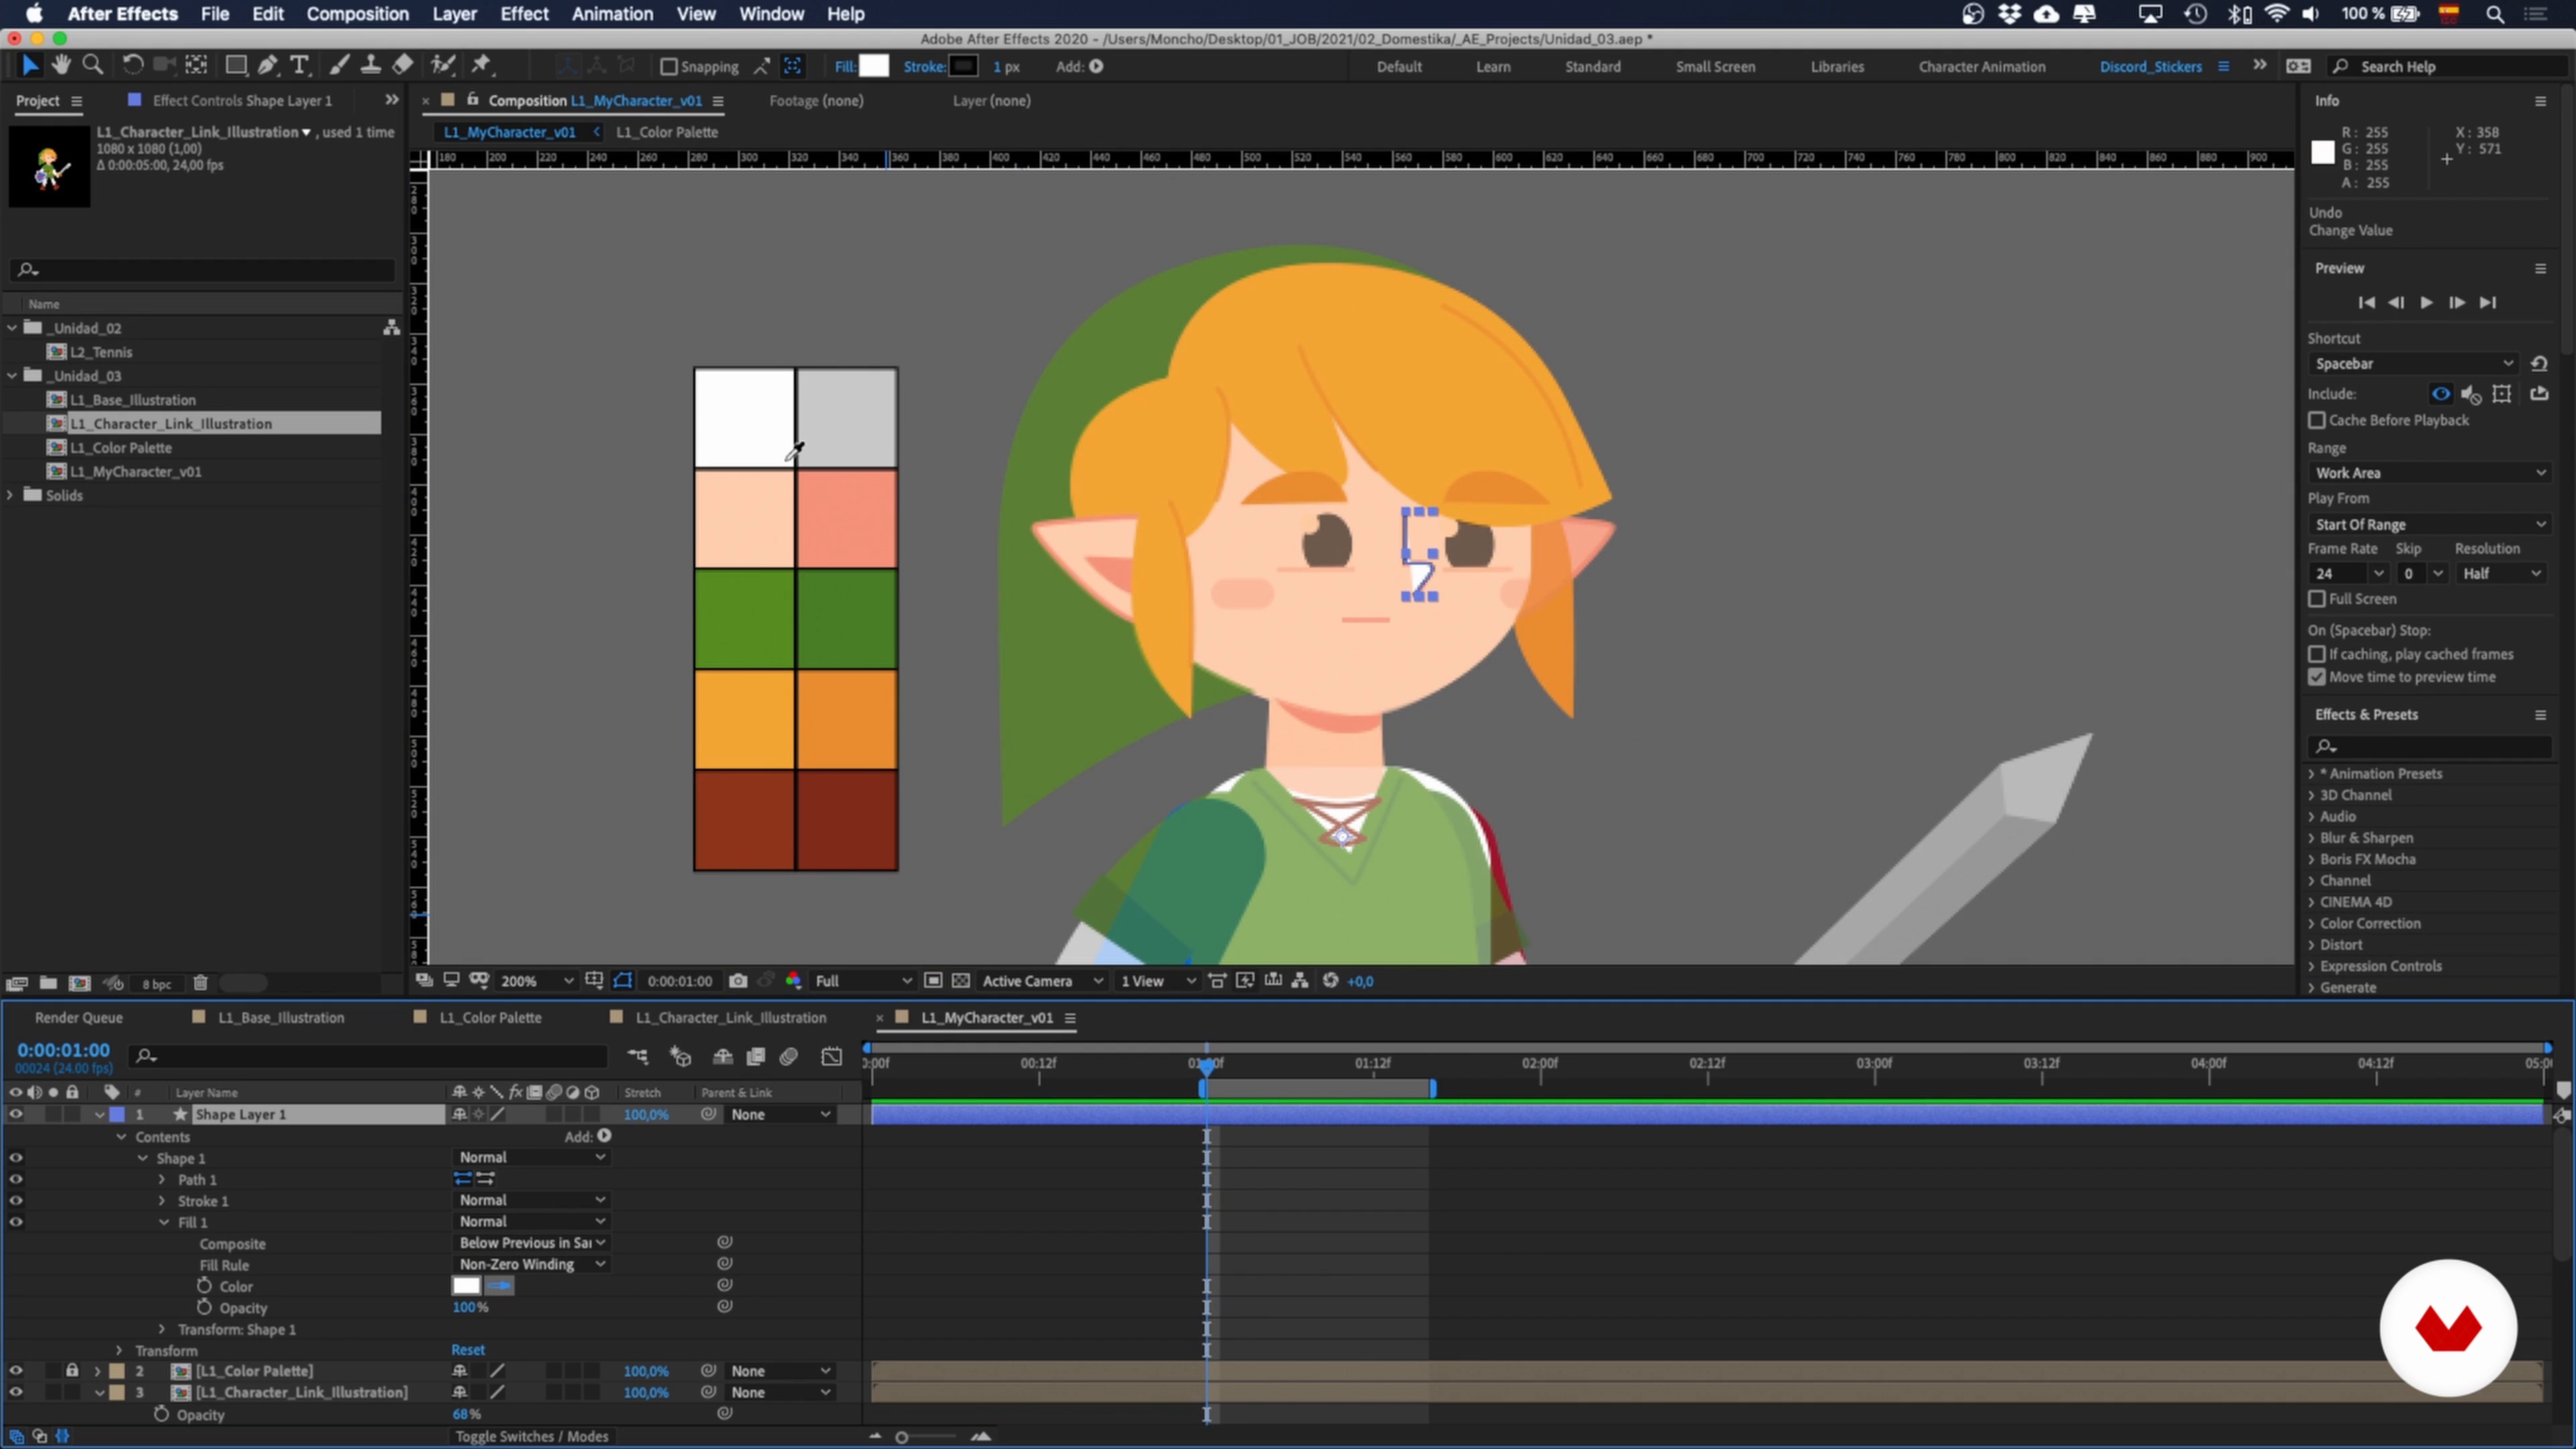Open the timeline Graph Editor icon
The width and height of the screenshot is (2576, 1449).
[x=832, y=1056]
